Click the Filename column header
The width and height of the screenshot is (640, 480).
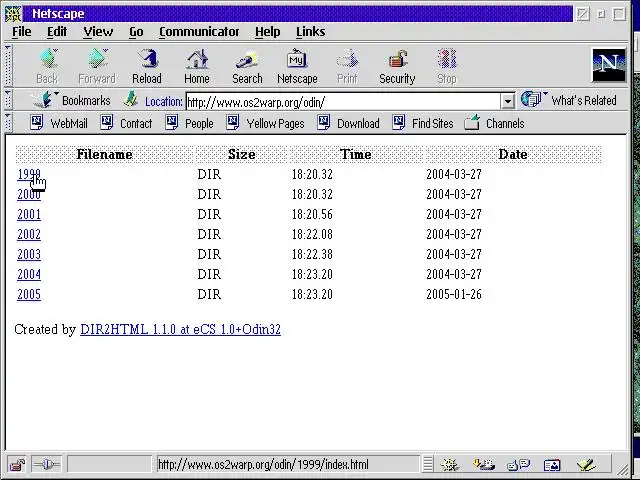click(104, 154)
